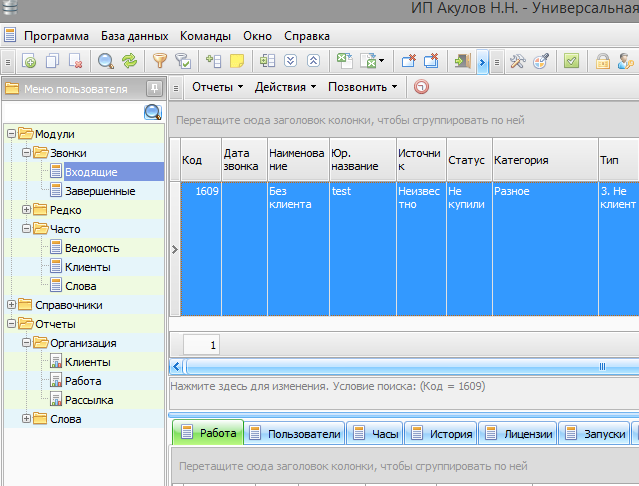This screenshot has height=486, width=639.
Task: Click the search condition text to edit filter
Action: point(328,386)
